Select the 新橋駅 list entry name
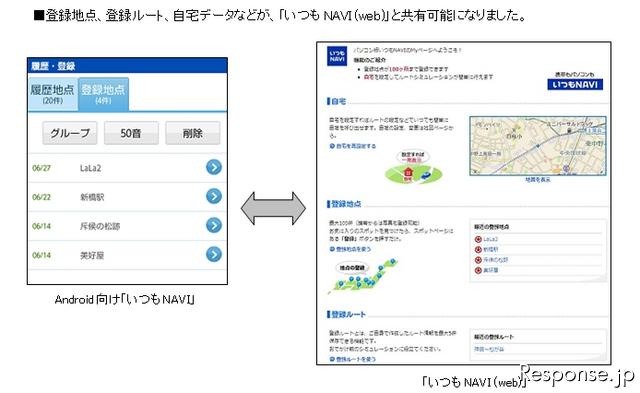 coord(92,197)
